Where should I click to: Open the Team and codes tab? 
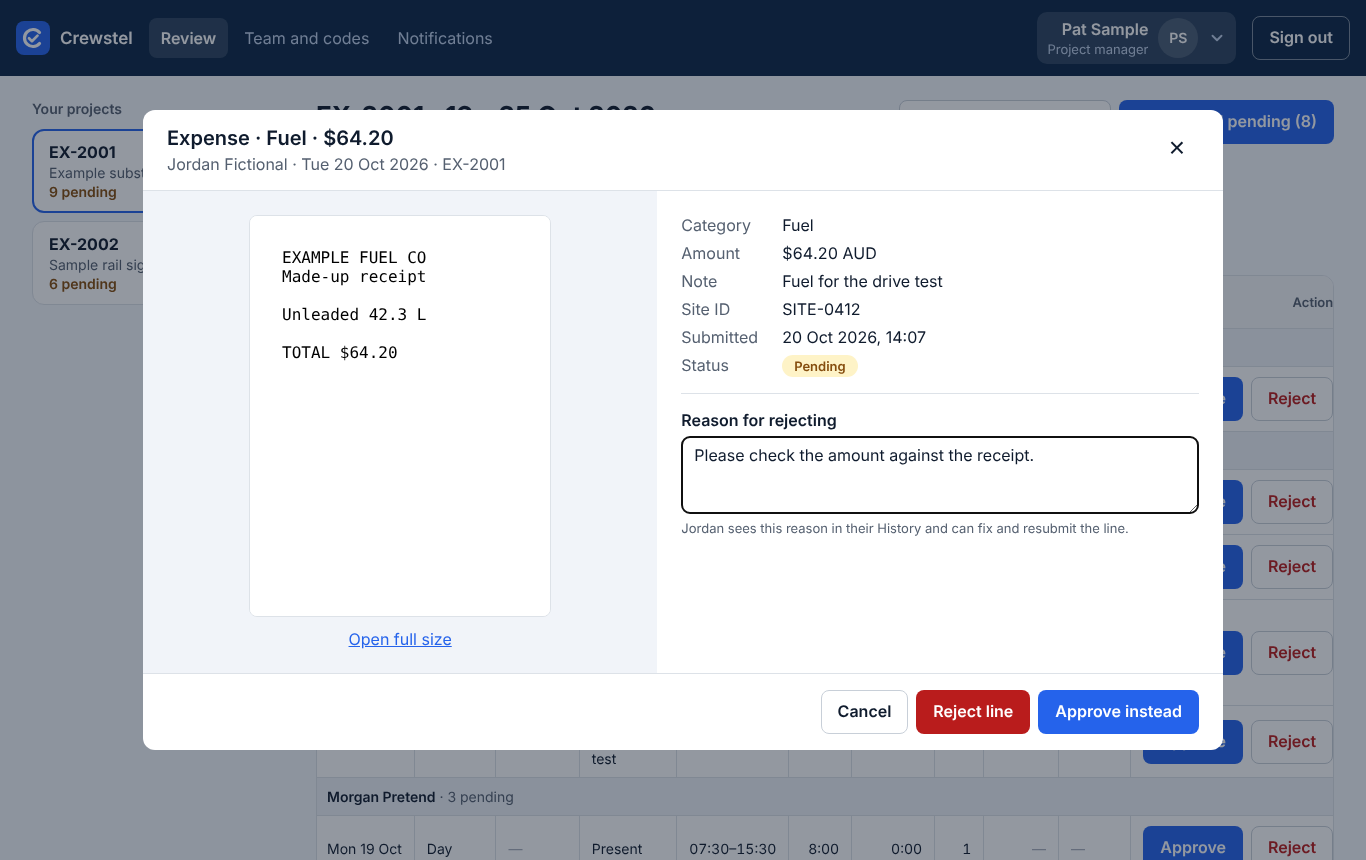307,38
